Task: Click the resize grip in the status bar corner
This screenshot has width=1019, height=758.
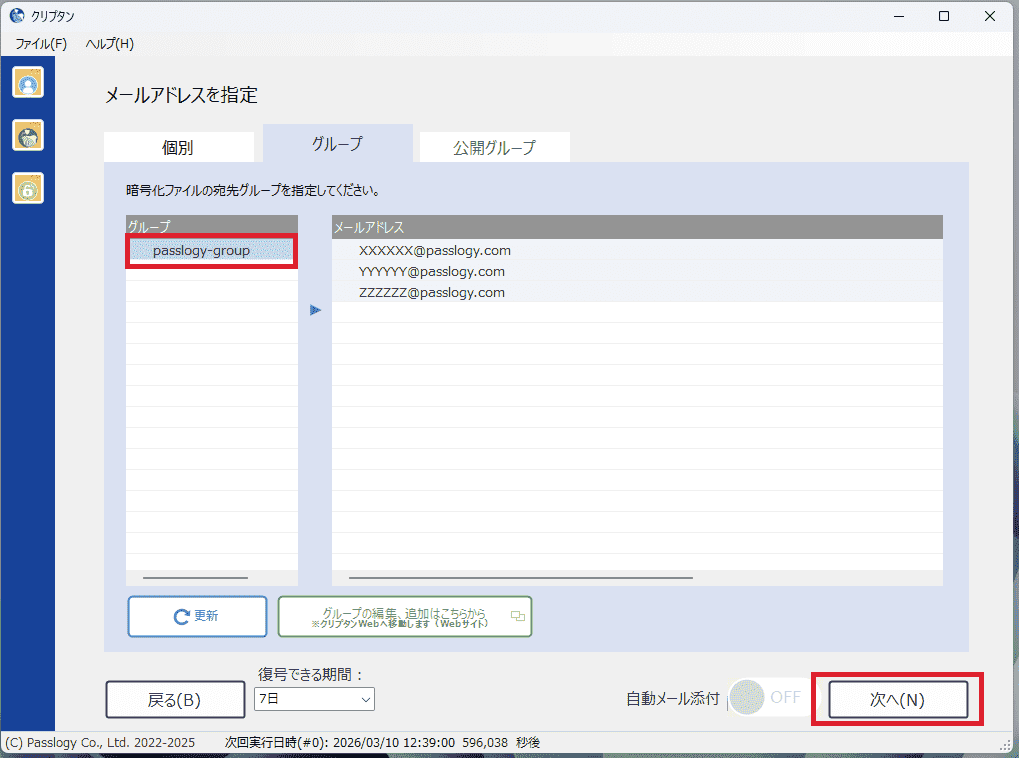Action: coord(1008,745)
